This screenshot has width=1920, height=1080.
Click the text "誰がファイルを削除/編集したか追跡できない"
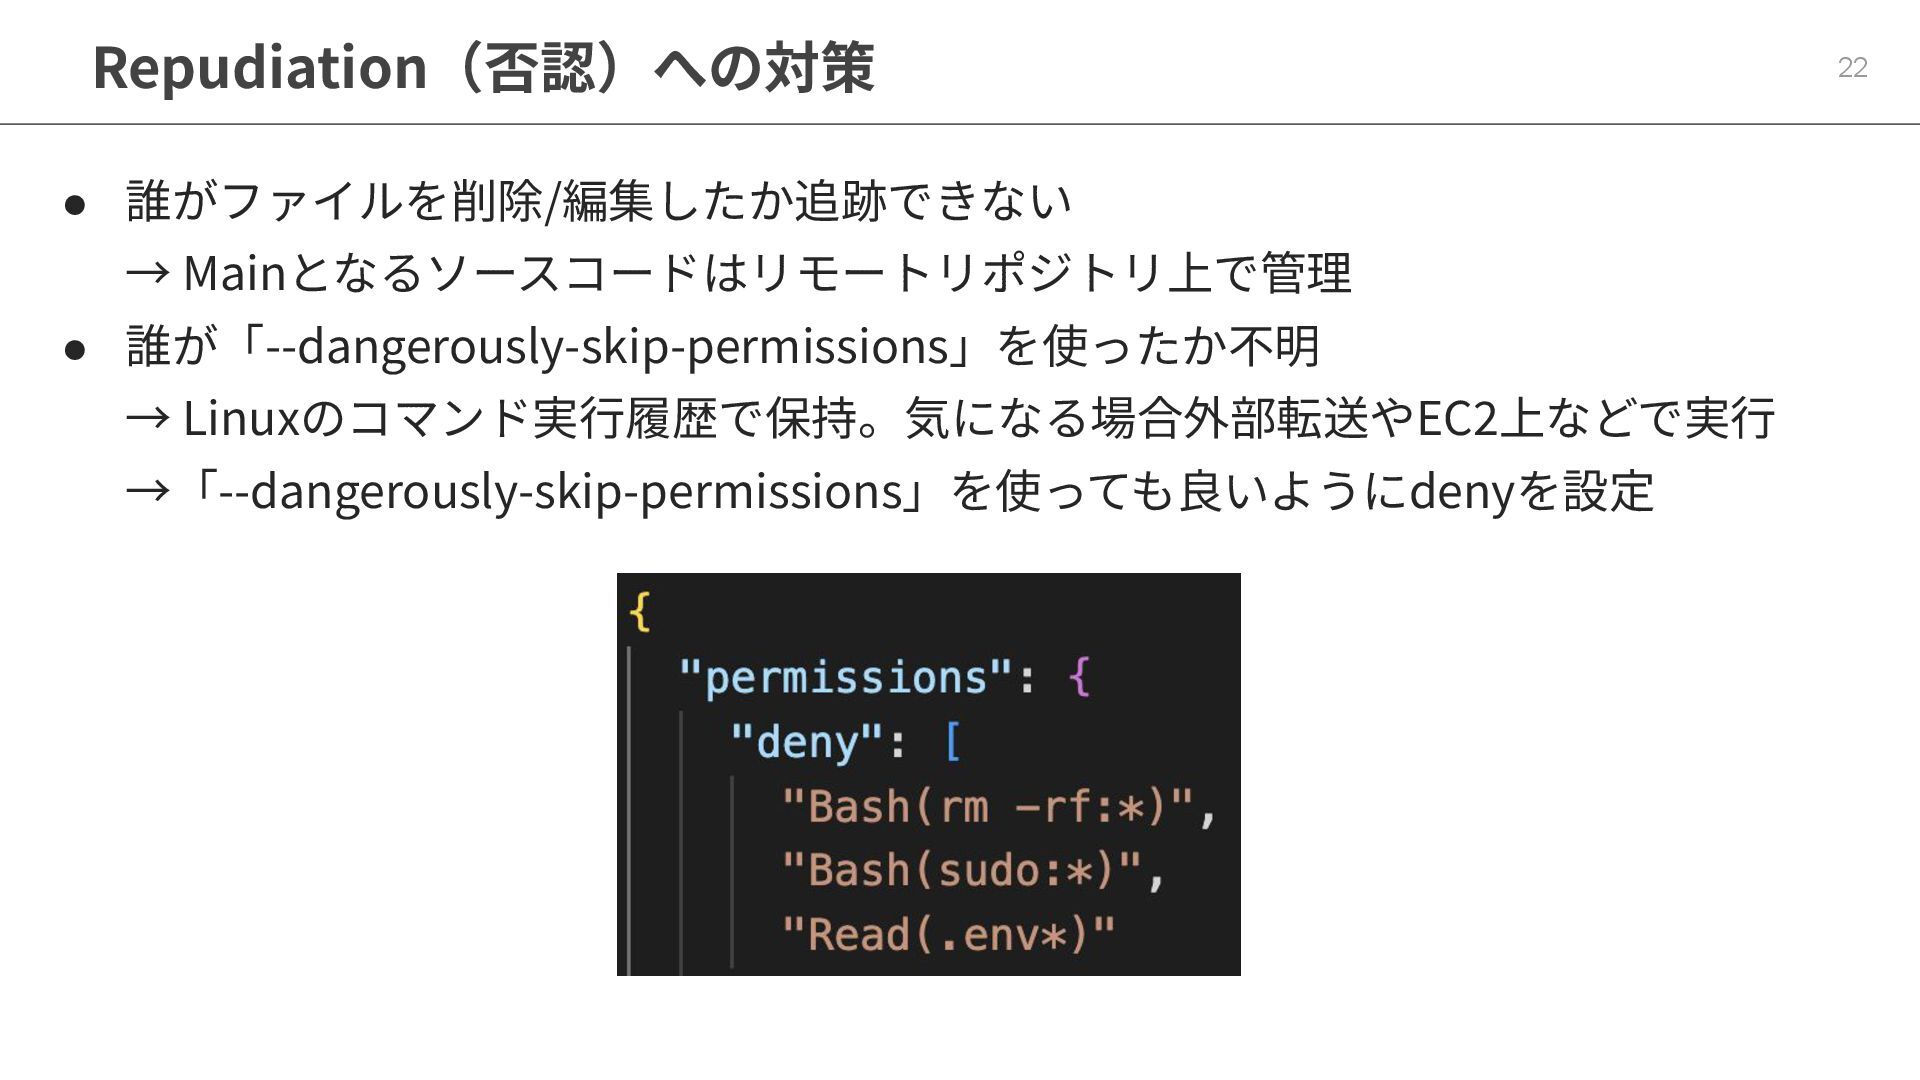tap(599, 200)
